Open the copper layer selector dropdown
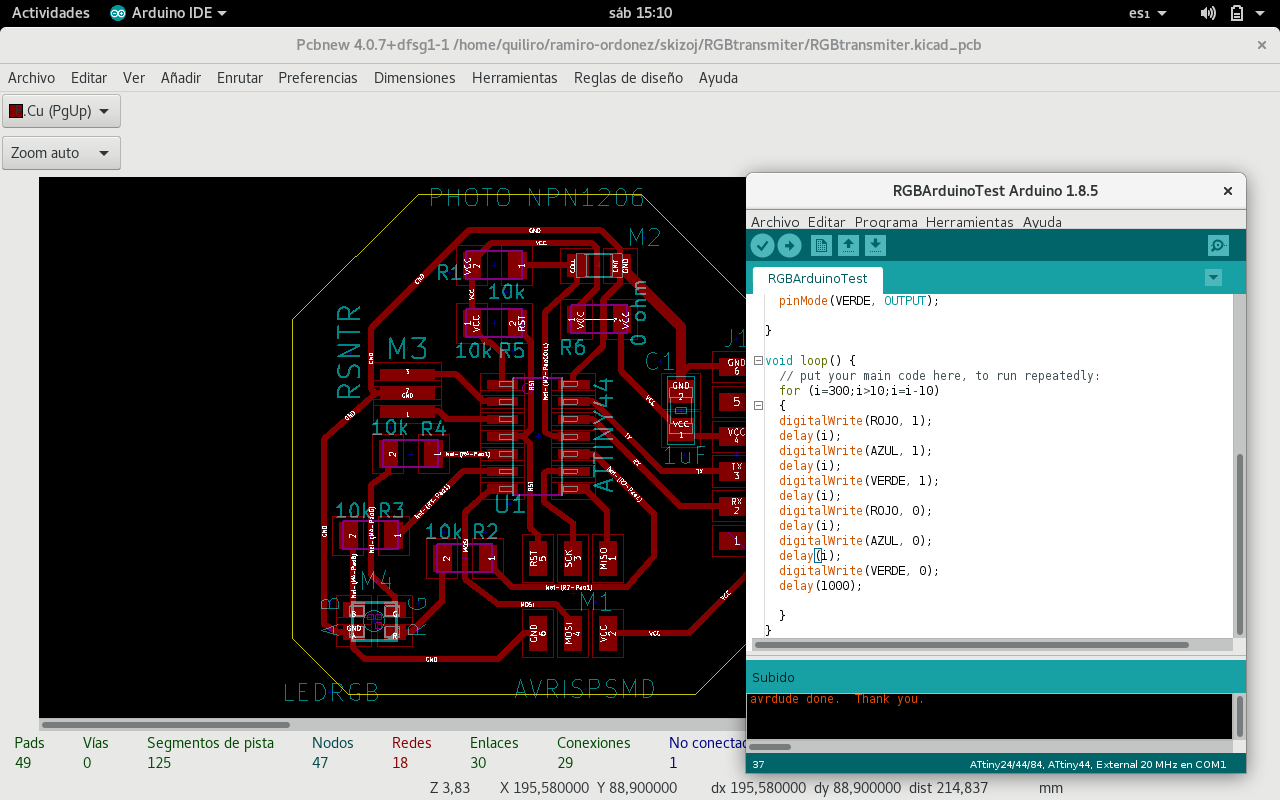Image resolution: width=1280 pixels, height=800 pixels. (x=62, y=111)
